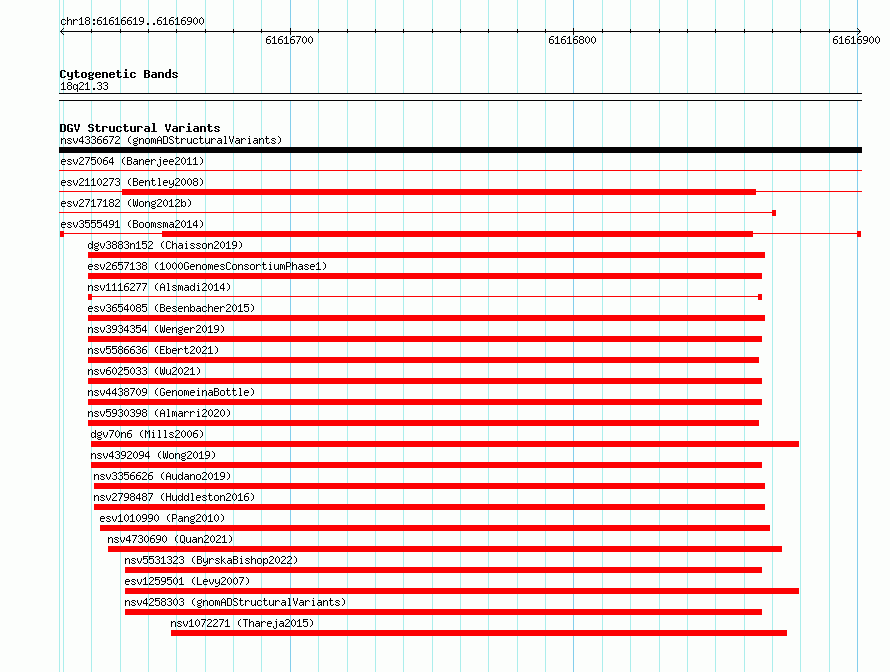Select the nsv2798487 red variant bar
Screen dimensions: 890x672
(429, 507)
